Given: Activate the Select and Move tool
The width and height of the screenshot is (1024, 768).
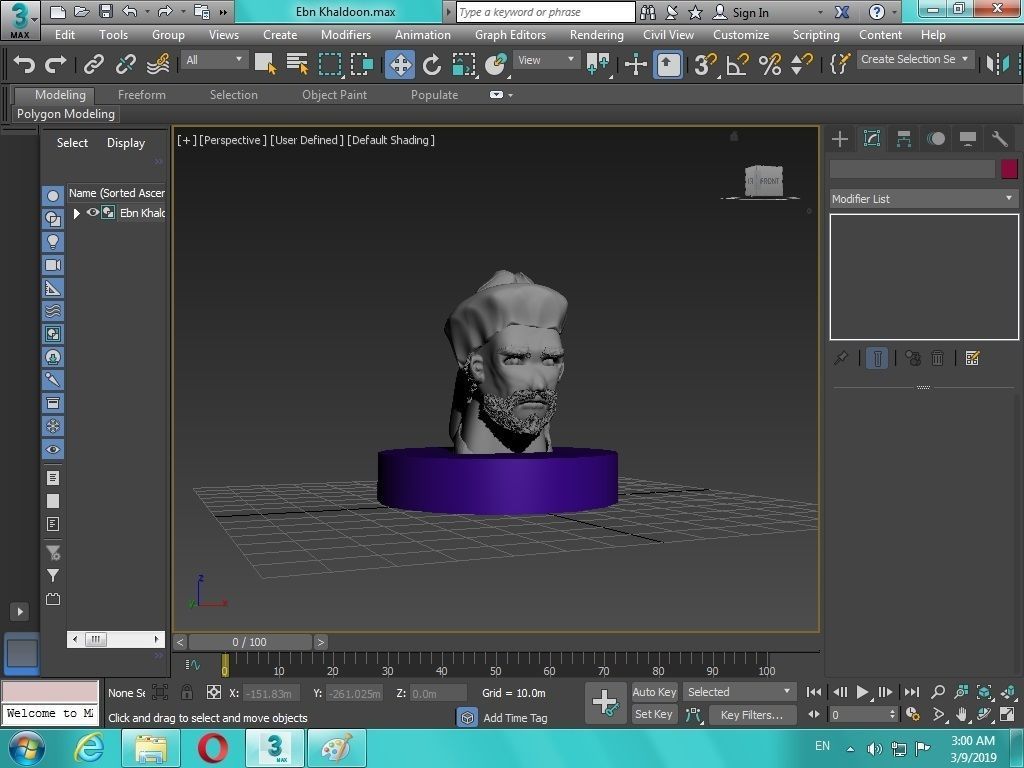Looking at the screenshot, I should (x=400, y=64).
